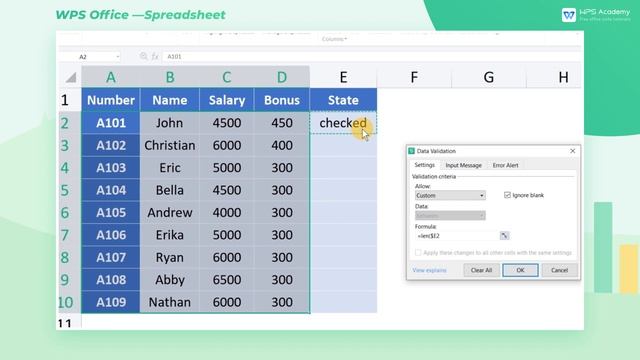
Task: Click the Clear All button
Action: coord(481,270)
